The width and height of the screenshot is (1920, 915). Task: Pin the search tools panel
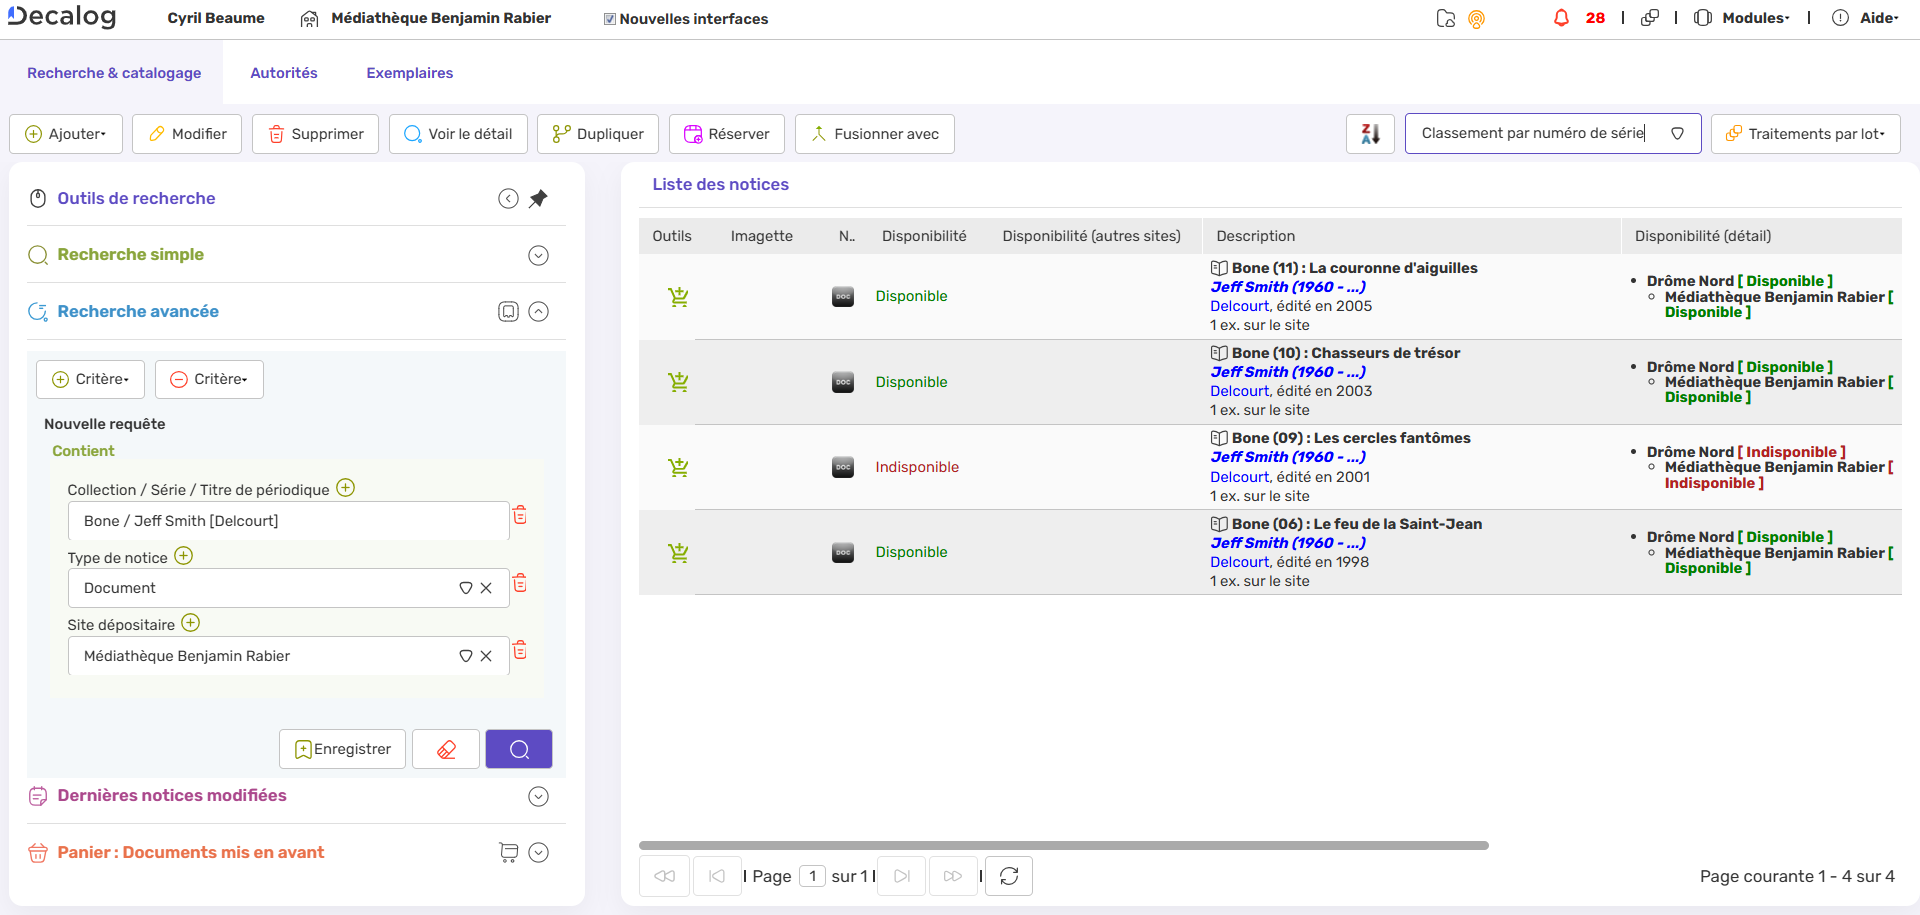point(538,198)
